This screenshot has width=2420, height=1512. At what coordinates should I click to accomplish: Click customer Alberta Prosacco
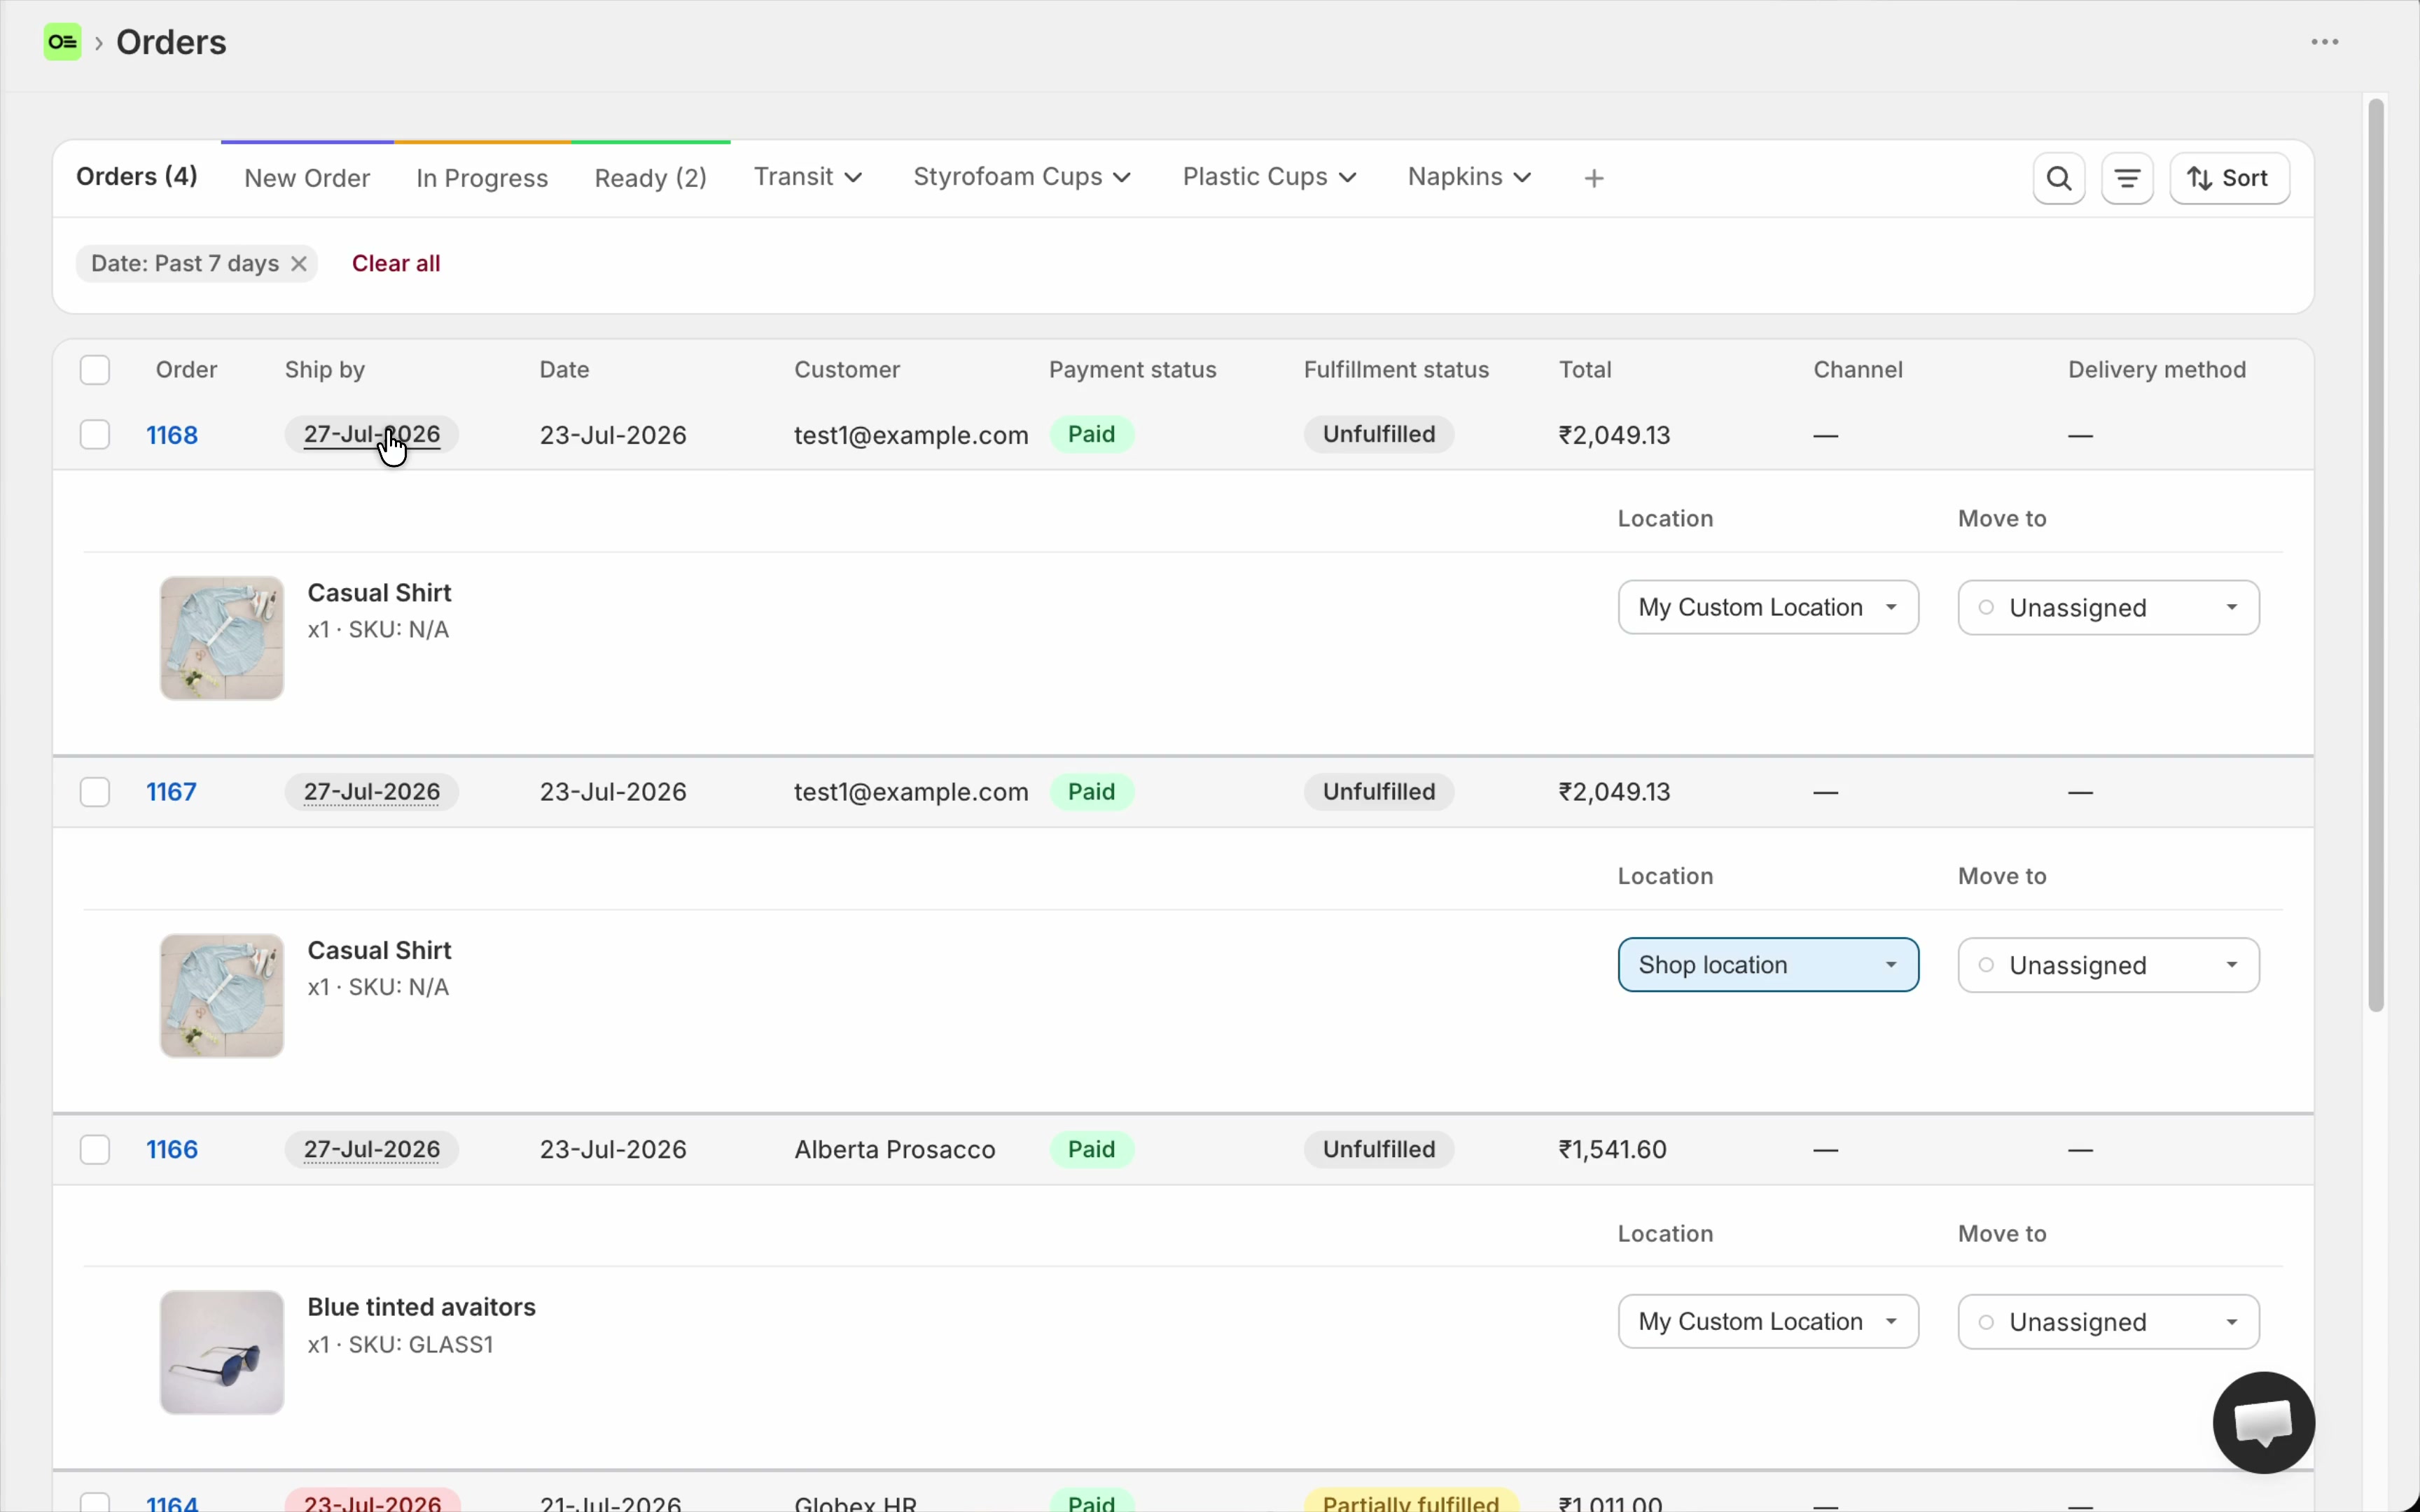point(895,1149)
